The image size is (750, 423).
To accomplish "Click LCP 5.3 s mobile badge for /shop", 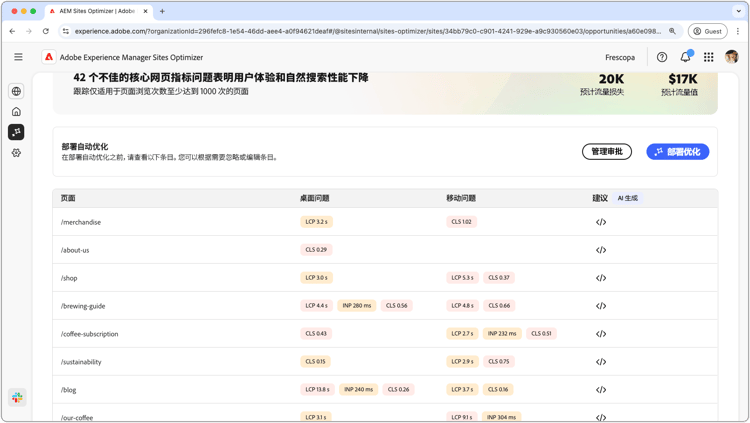I will tap(462, 278).
